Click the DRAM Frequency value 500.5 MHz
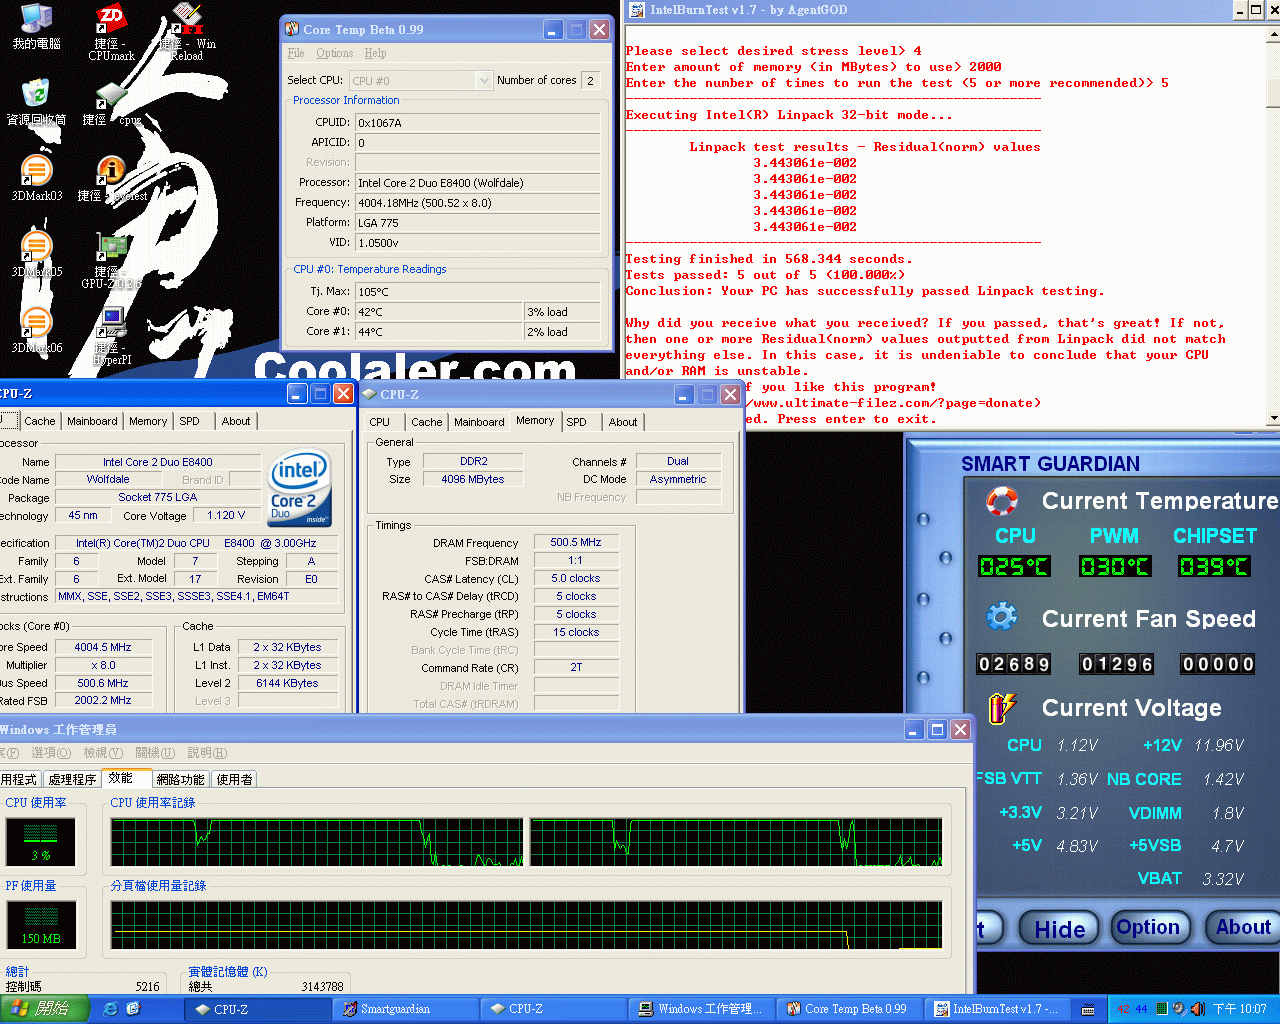The width and height of the screenshot is (1280, 1024). click(576, 543)
